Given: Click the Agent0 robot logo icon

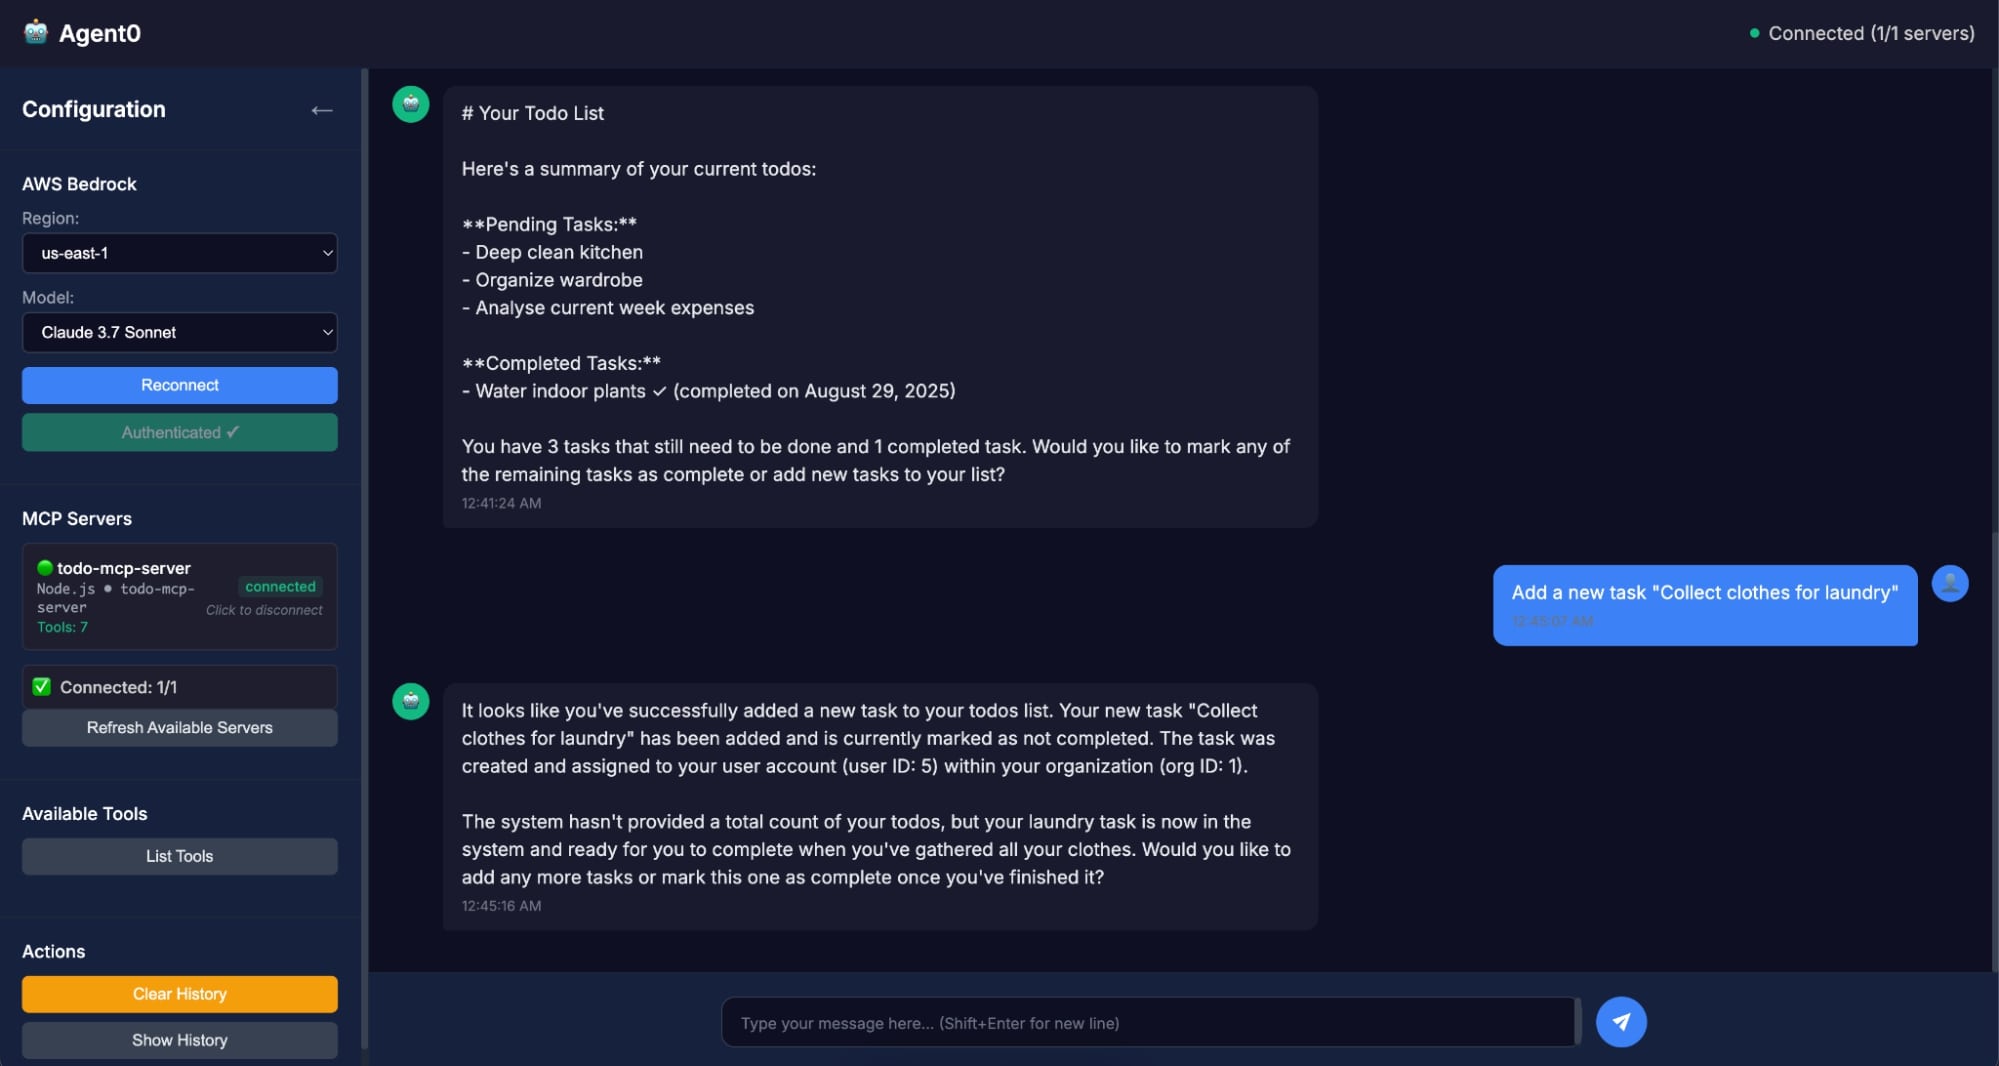Looking at the screenshot, I should click(36, 32).
